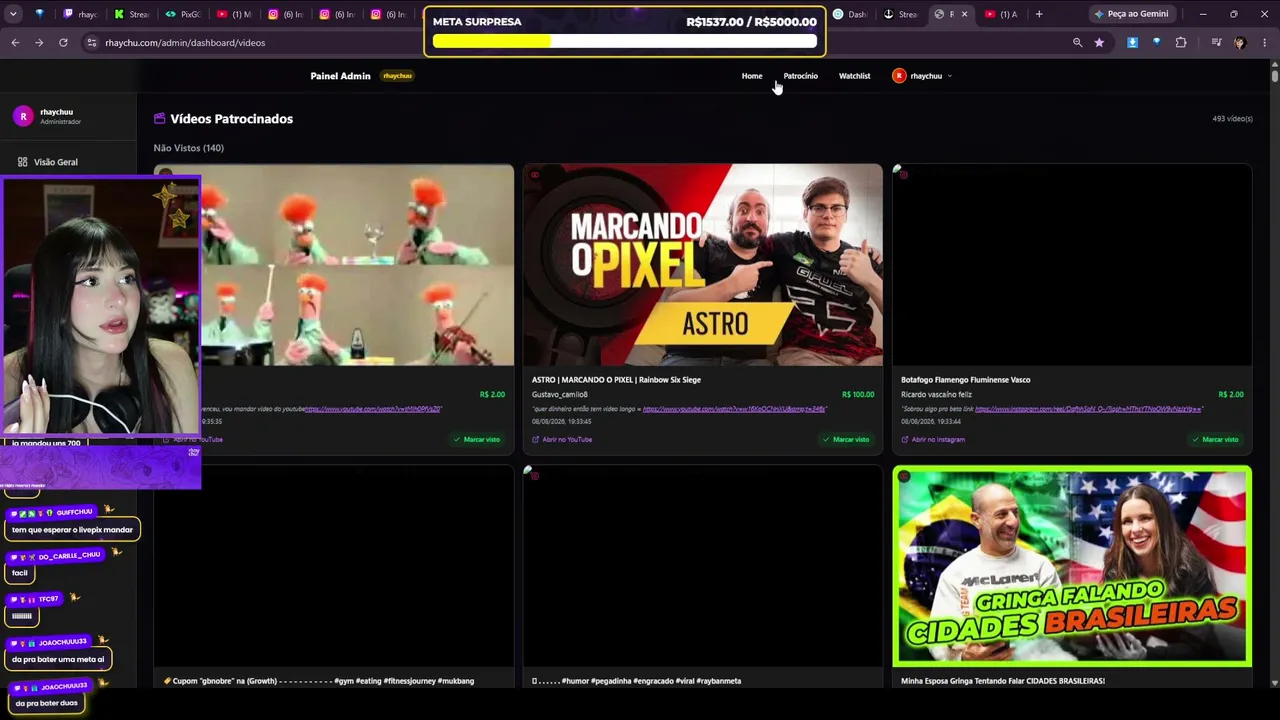Image resolution: width=1280 pixels, height=720 pixels.
Task: Follow the YouTube URL in Gustavo_camilo8's message
Action: 734,409
